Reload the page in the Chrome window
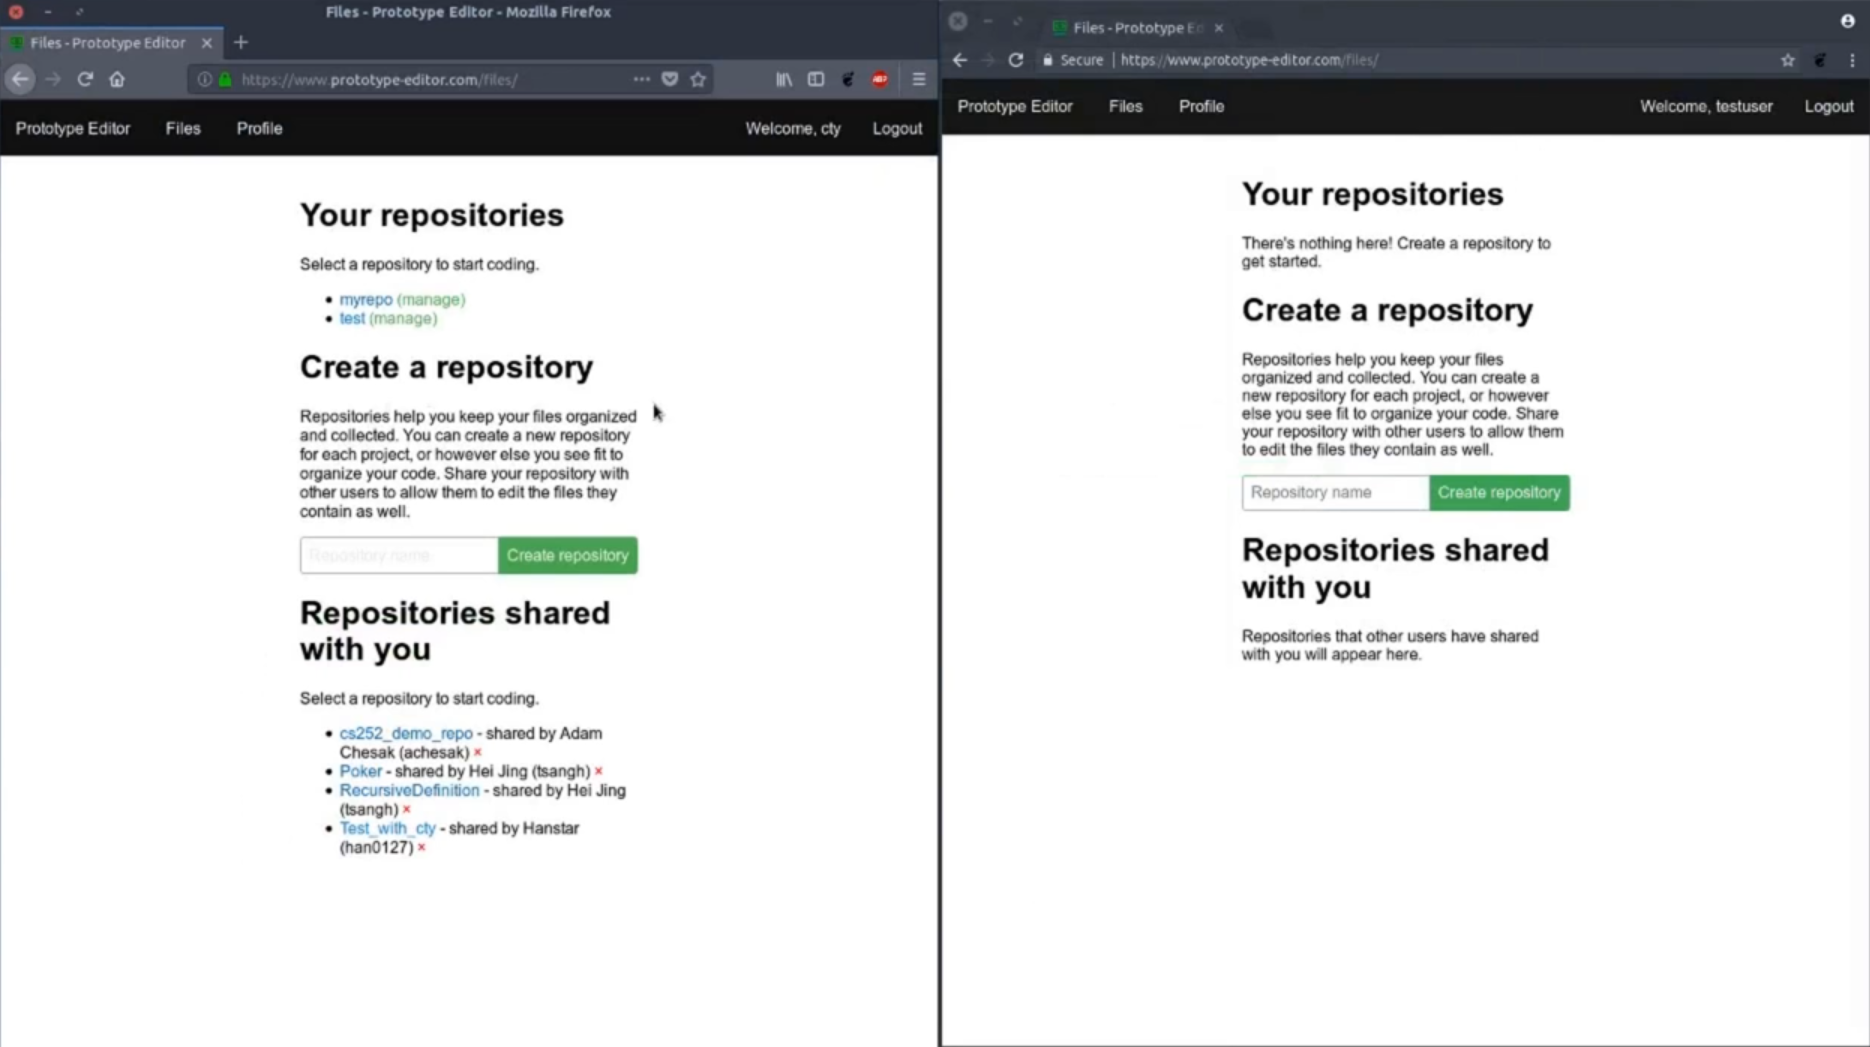 click(x=1016, y=60)
